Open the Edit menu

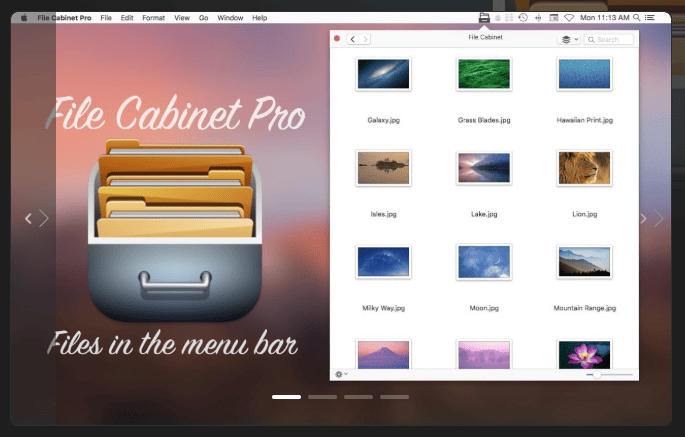[x=127, y=18]
